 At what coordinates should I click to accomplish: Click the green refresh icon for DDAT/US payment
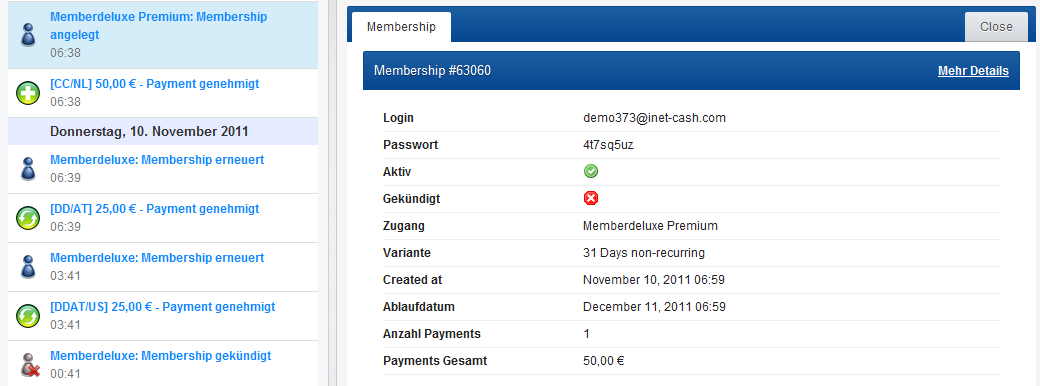tap(28, 316)
